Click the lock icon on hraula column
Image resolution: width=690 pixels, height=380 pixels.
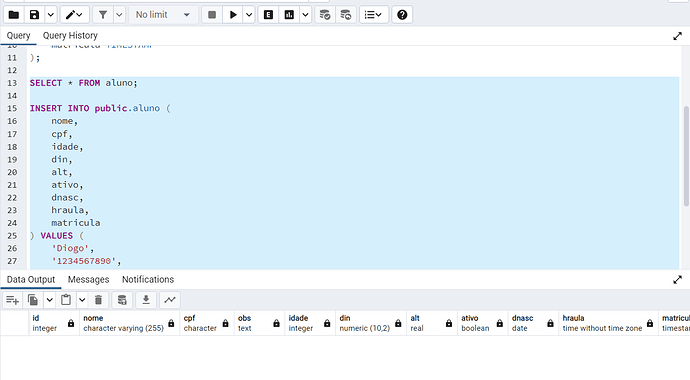click(x=650, y=324)
